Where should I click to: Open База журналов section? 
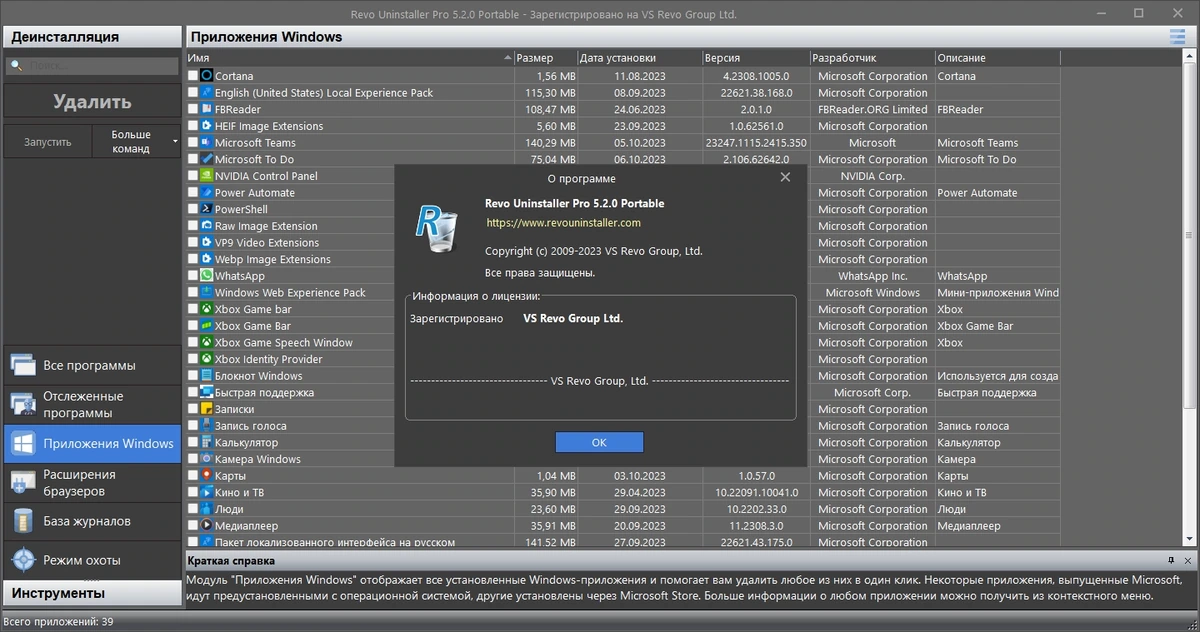[x=91, y=521]
